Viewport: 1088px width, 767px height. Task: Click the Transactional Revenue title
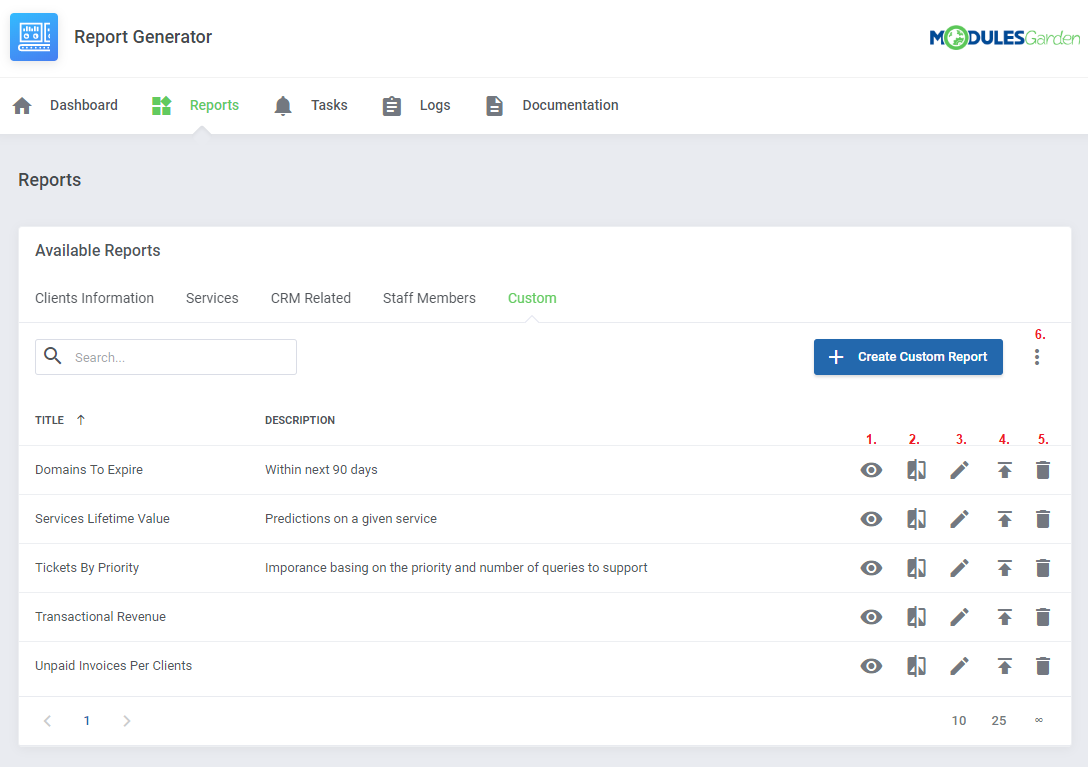coord(101,616)
